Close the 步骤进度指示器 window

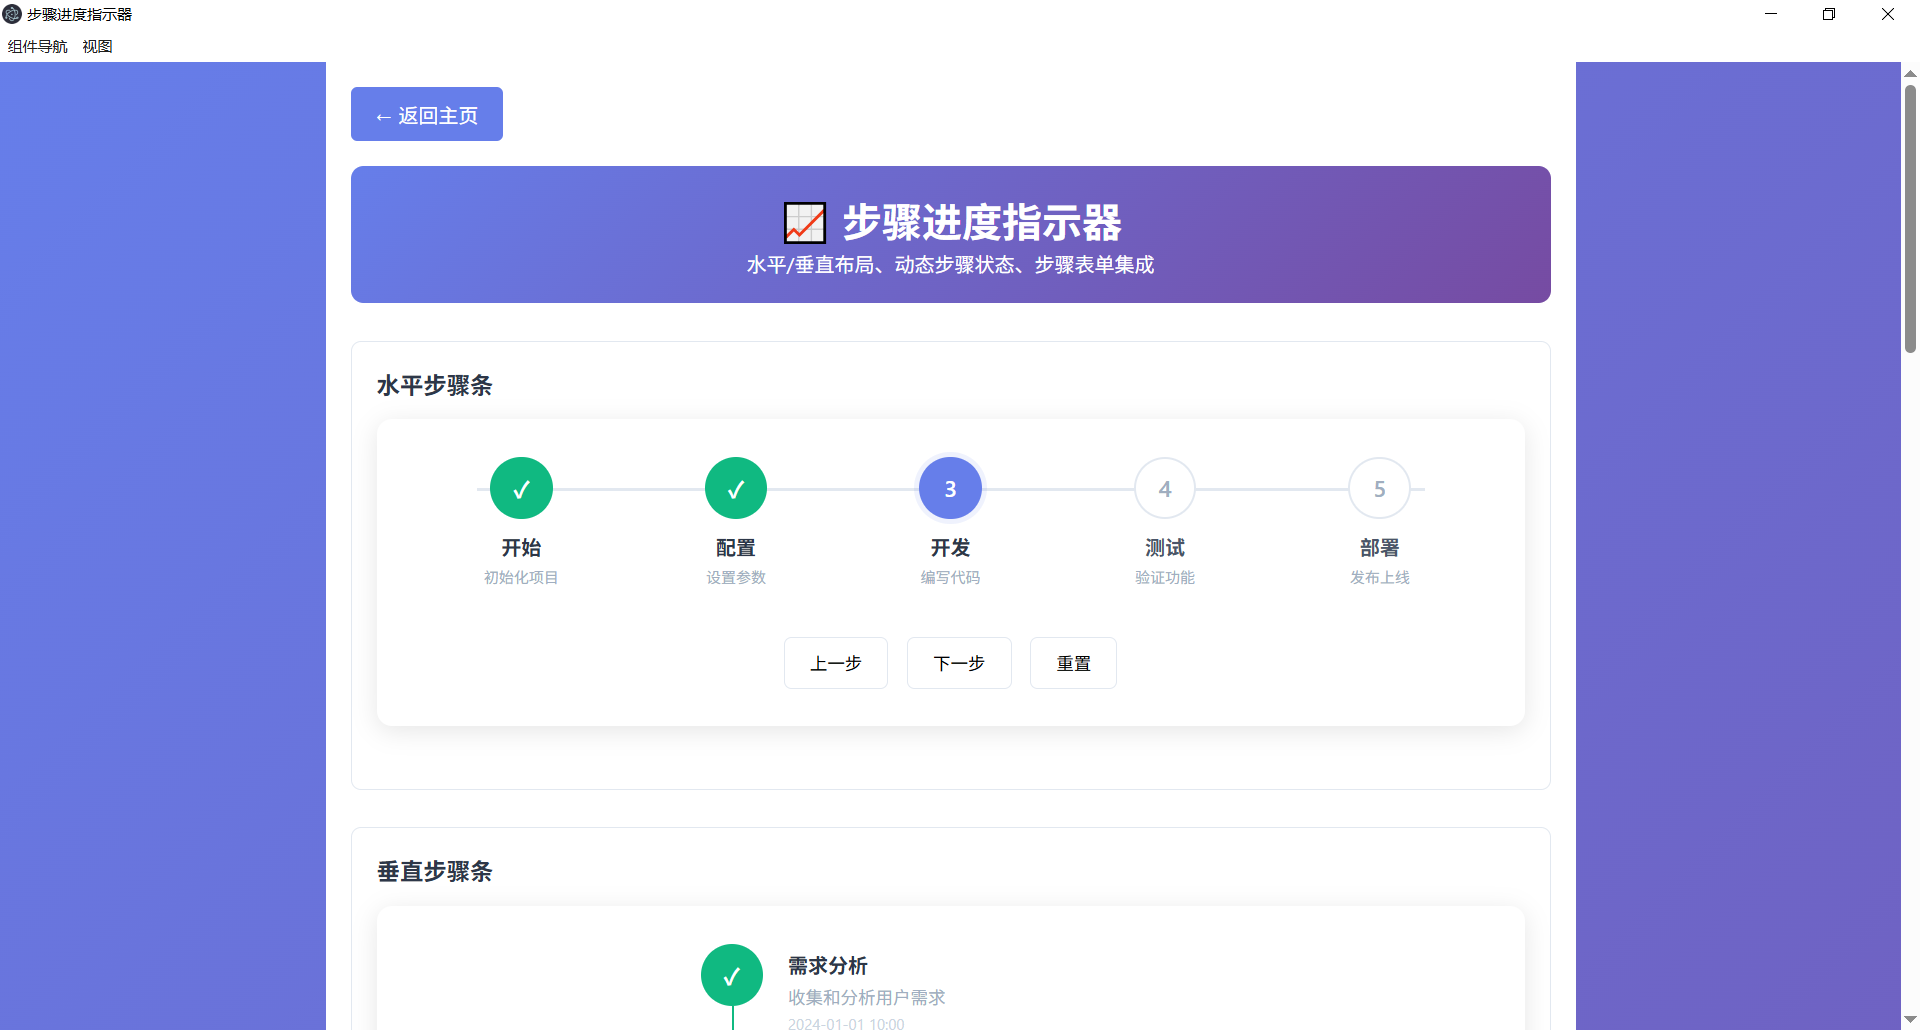(x=1888, y=14)
